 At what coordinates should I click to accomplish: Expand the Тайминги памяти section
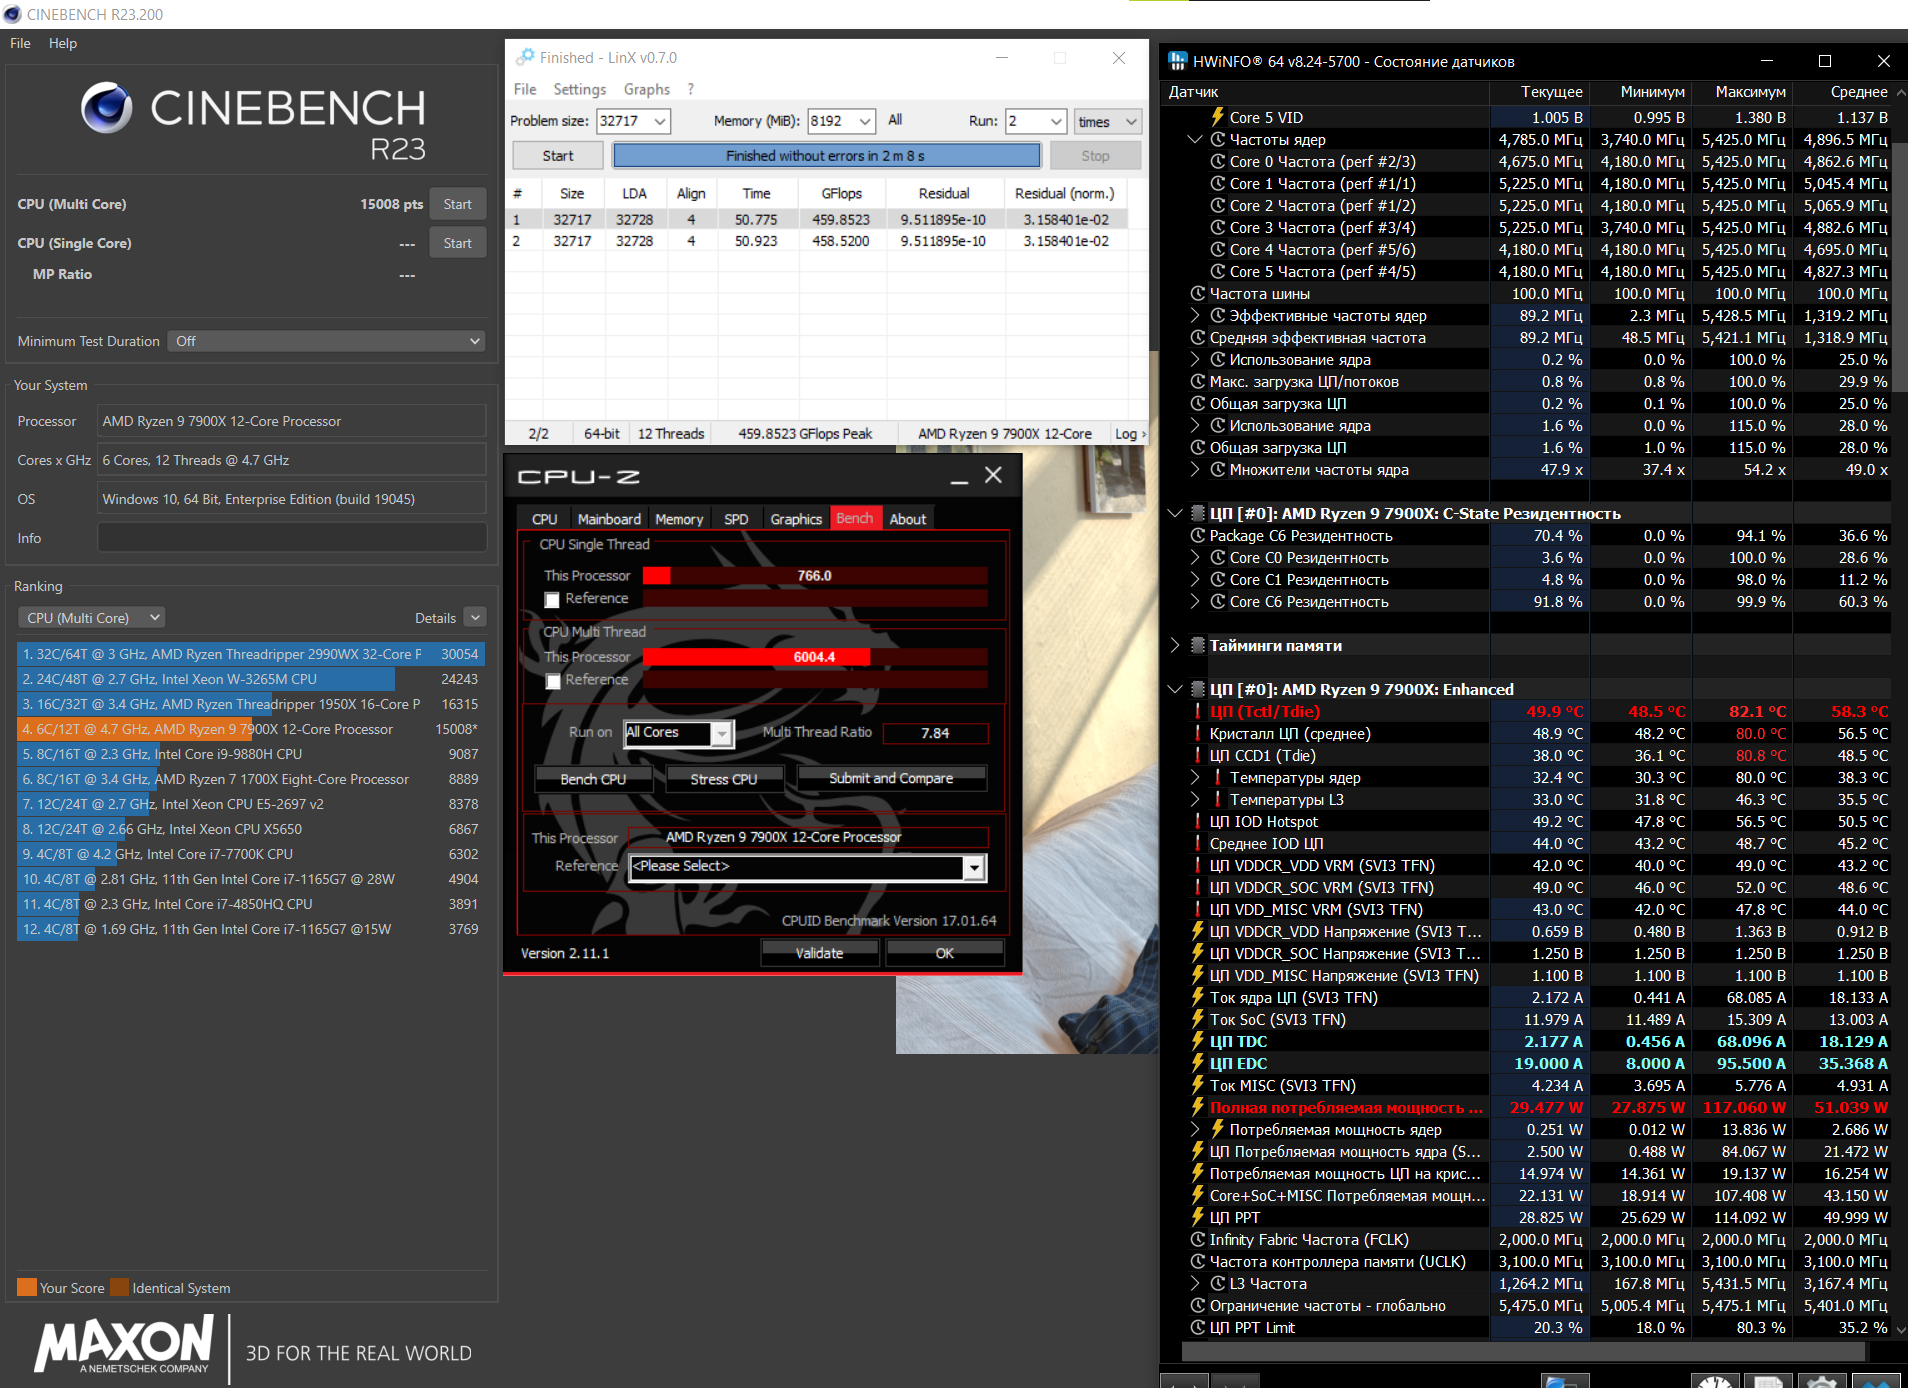tap(1175, 645)
